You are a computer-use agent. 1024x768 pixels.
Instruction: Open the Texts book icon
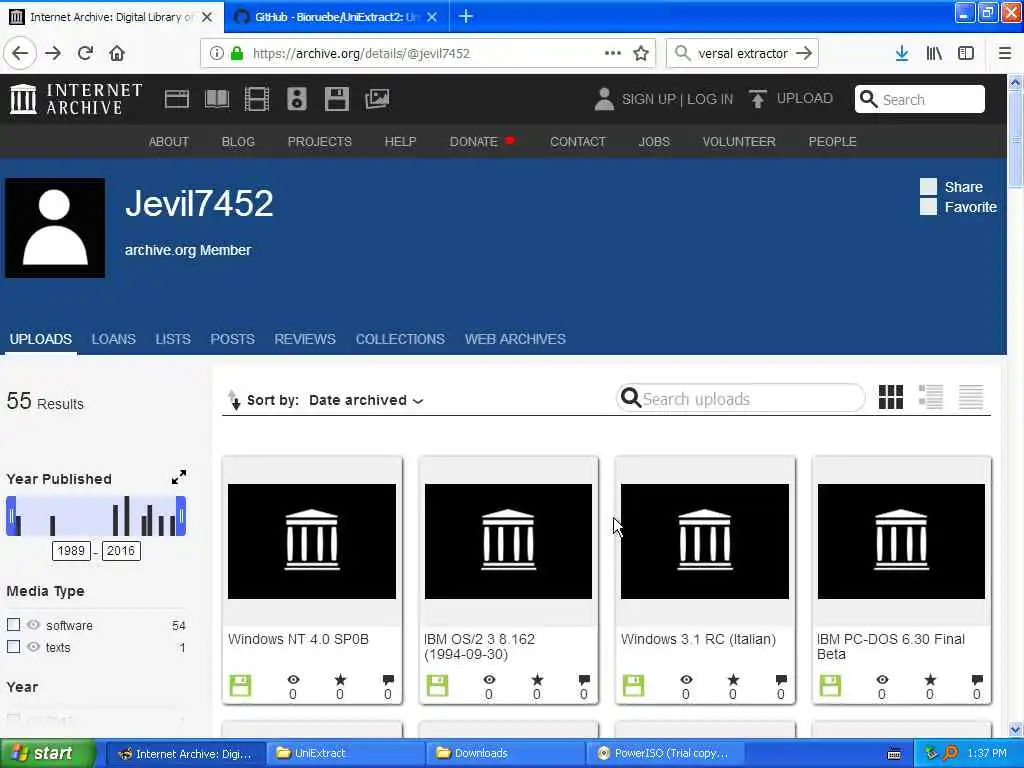(x=217, y=99)
